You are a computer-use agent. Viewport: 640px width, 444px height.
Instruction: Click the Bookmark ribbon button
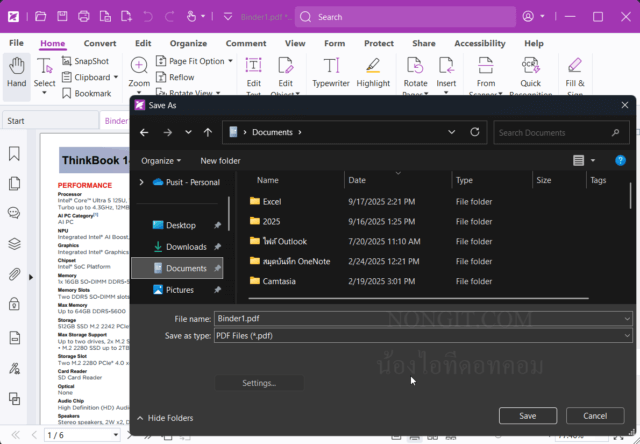pos(87,93)
